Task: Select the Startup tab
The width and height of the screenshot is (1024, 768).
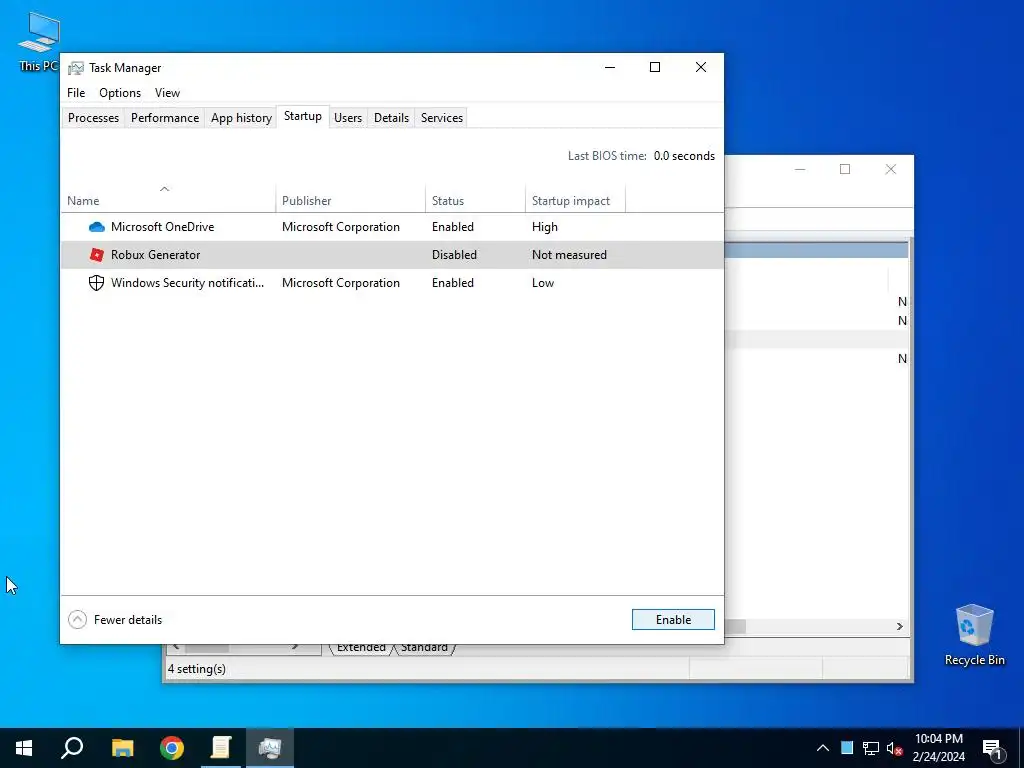Action: [x=302, y=116]
